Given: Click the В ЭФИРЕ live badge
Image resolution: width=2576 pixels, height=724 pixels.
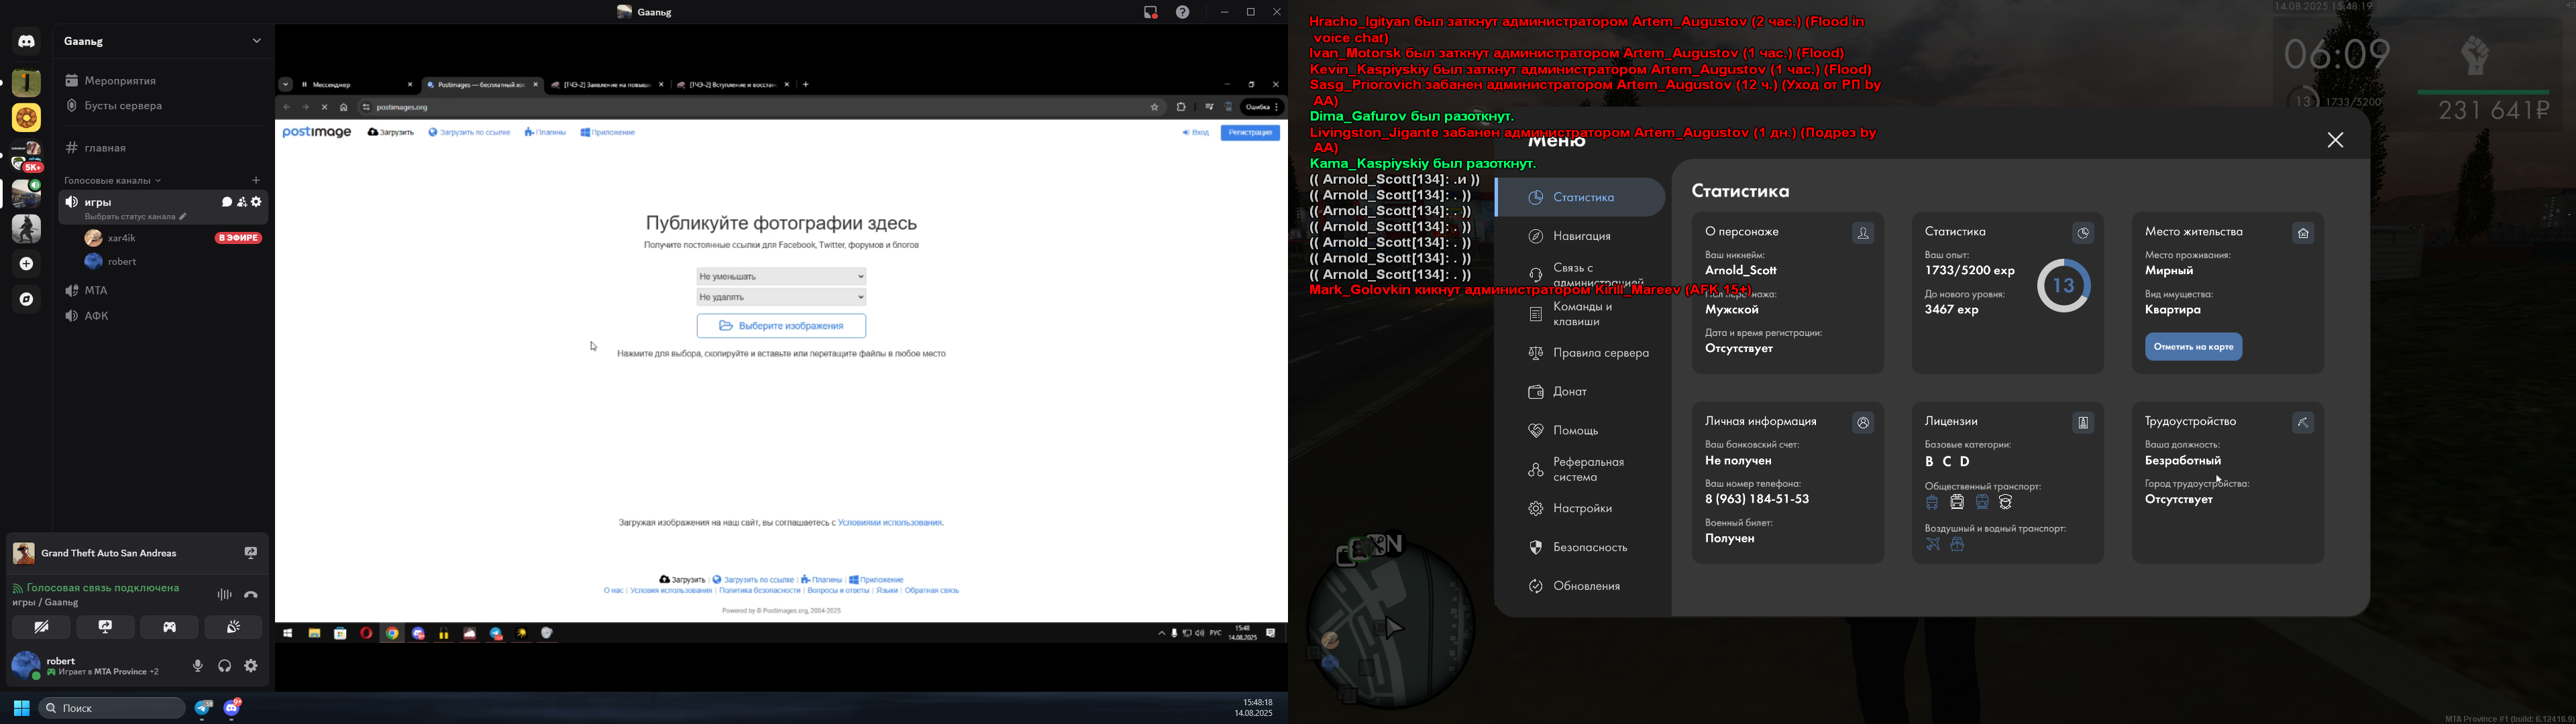Looking at the screenshot, I should (238, 238).
